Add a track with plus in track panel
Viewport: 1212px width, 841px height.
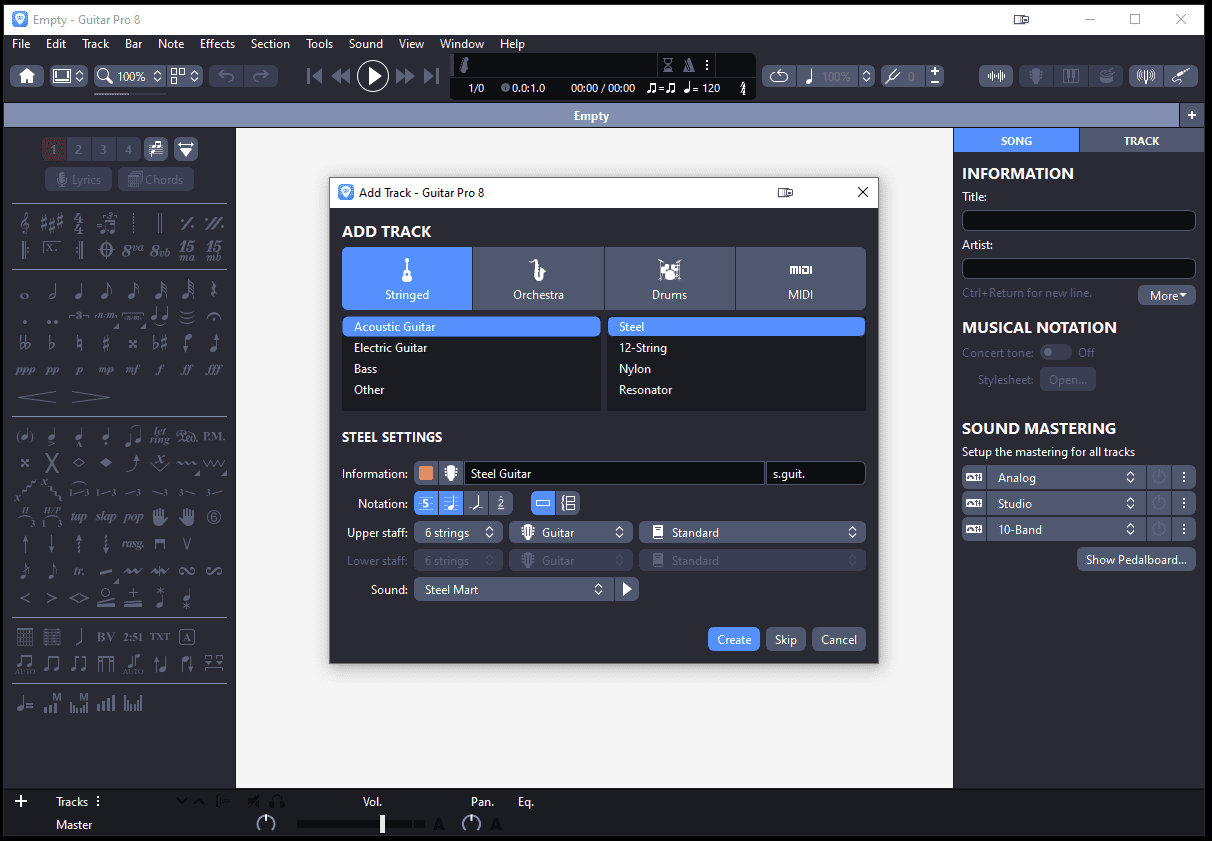click(x=21, y=801)
